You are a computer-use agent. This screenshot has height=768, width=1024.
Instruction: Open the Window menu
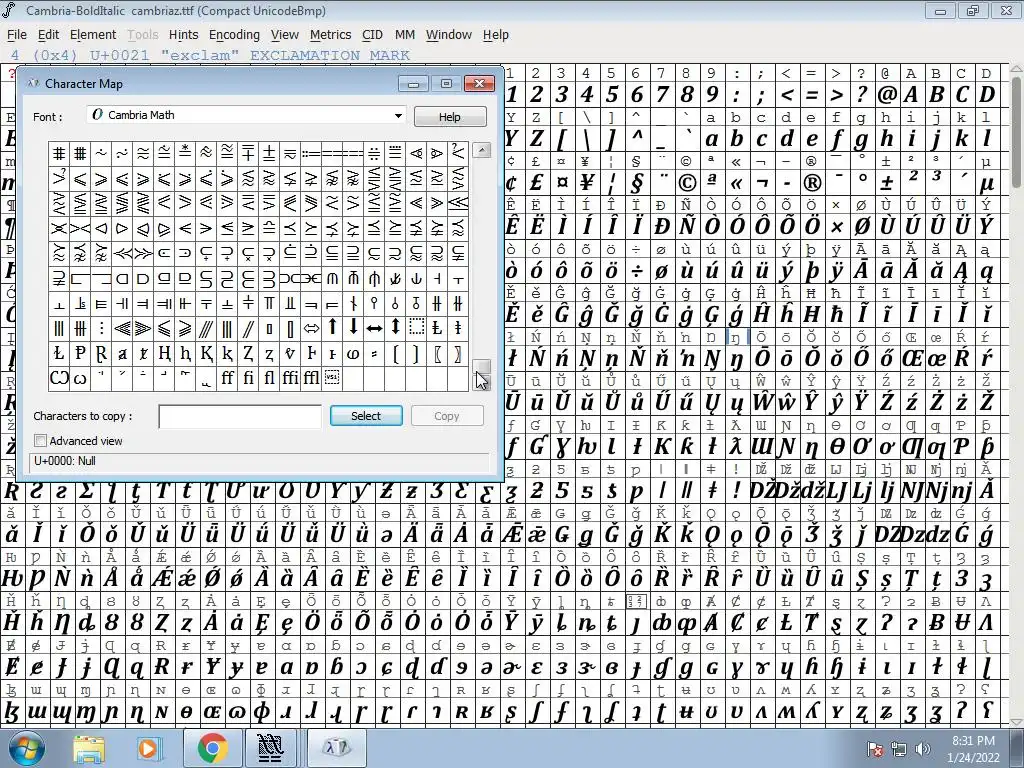point(449,35)
